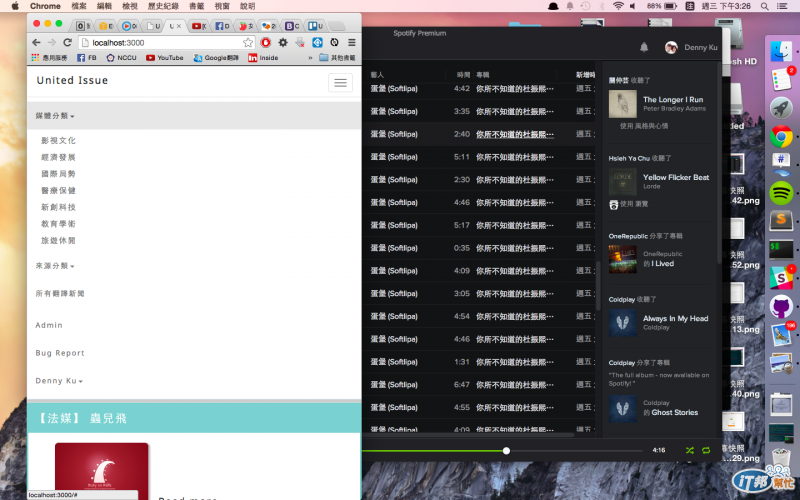The width and height of the screenshot is (800, 500).
Task: Toggle the United Issue navbar hamburger button
Action: pyautogui.click(x=340, y=83)
